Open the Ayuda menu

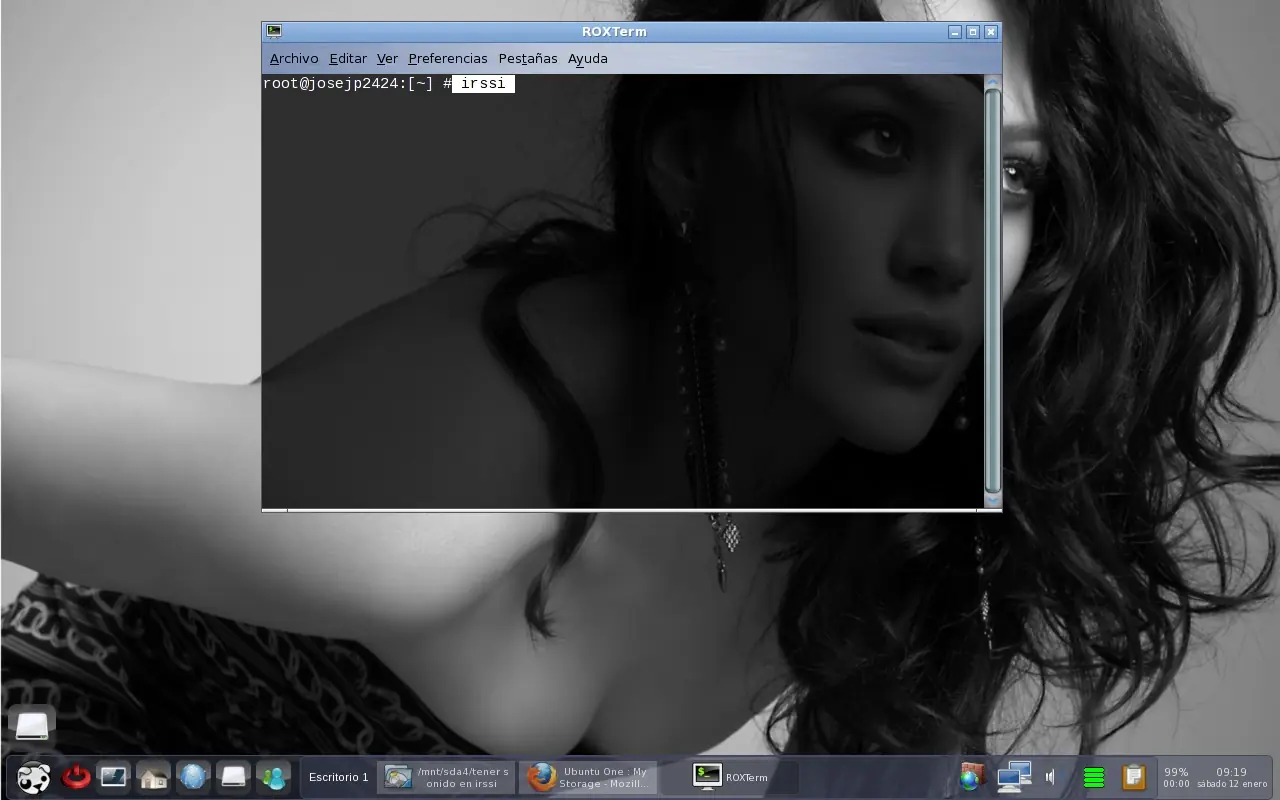pos(588,59)
